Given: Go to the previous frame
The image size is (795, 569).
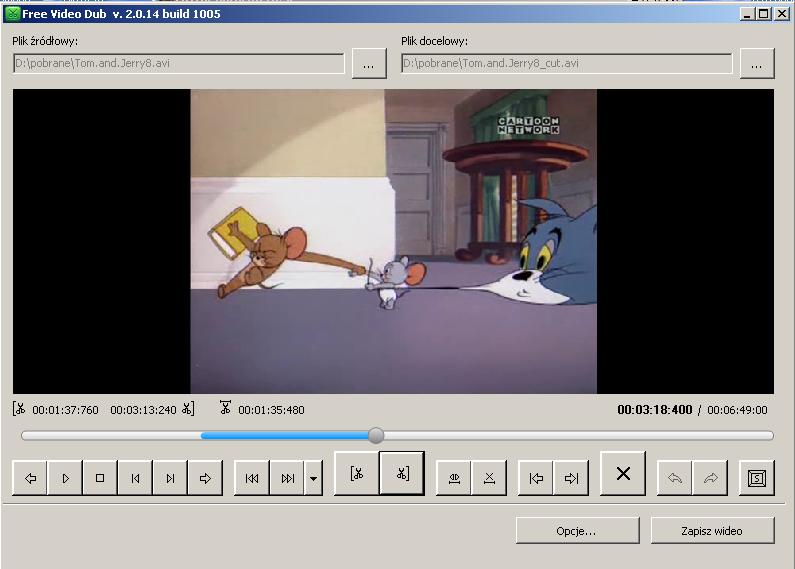Looking at the screenshot, I should click(x=135, y=478).
